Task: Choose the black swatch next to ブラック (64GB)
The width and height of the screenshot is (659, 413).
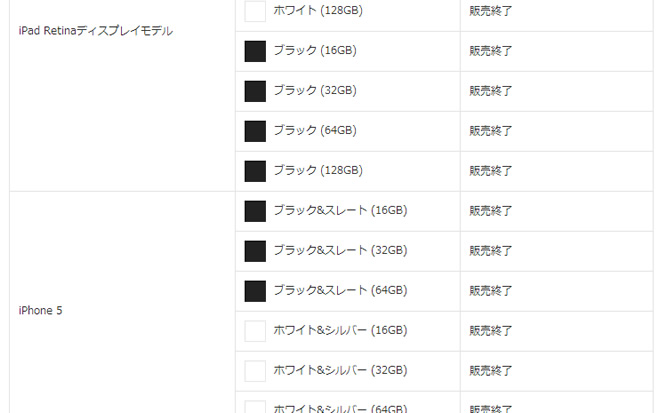Action: coord(255,131)
